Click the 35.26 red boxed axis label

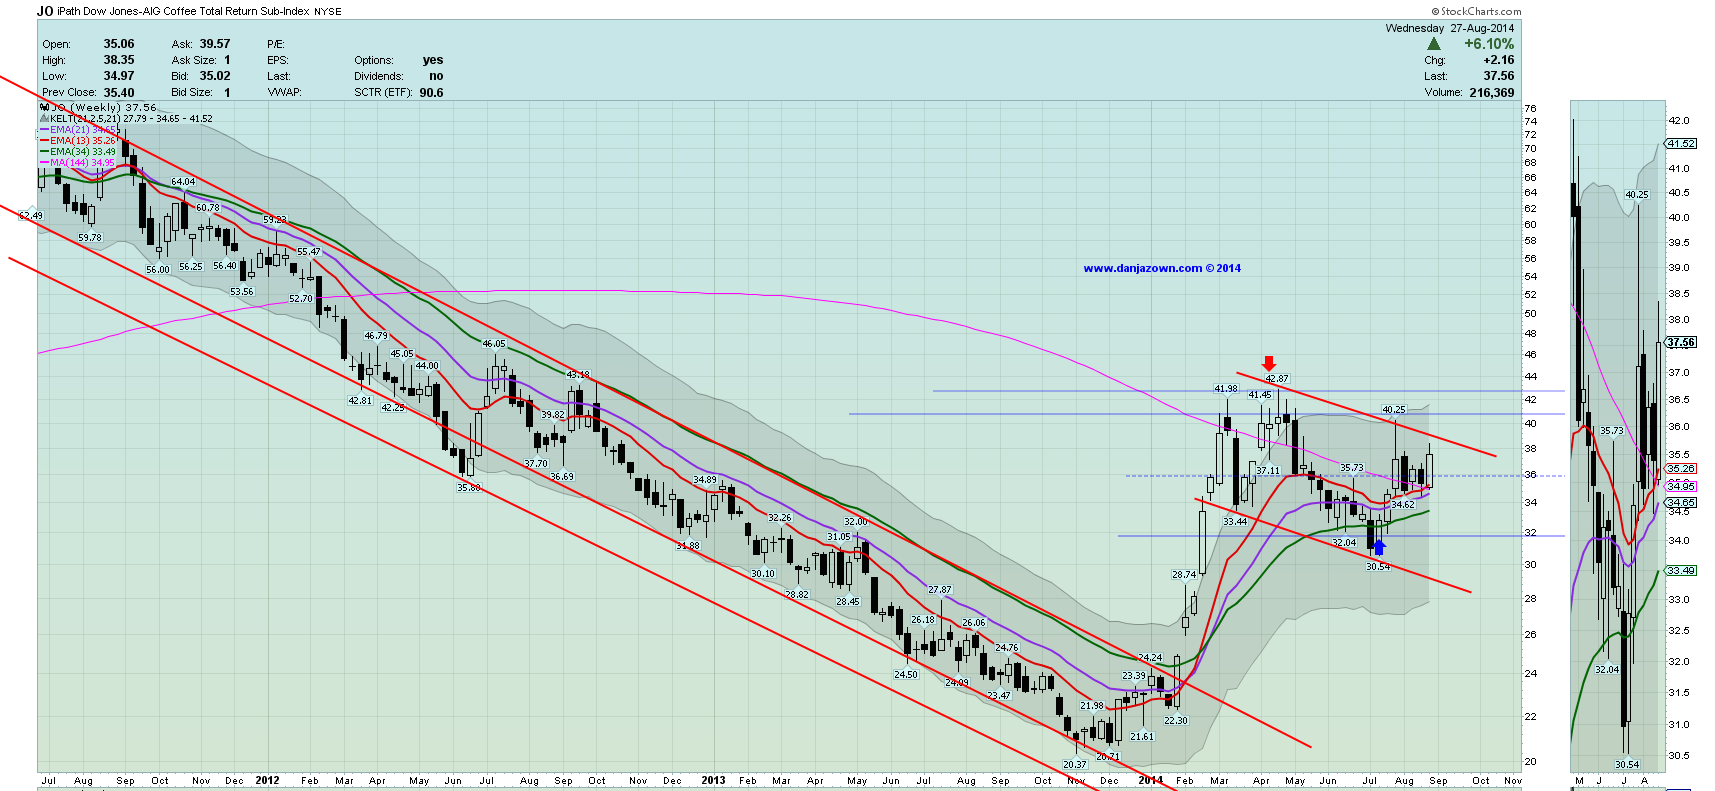1681,468
